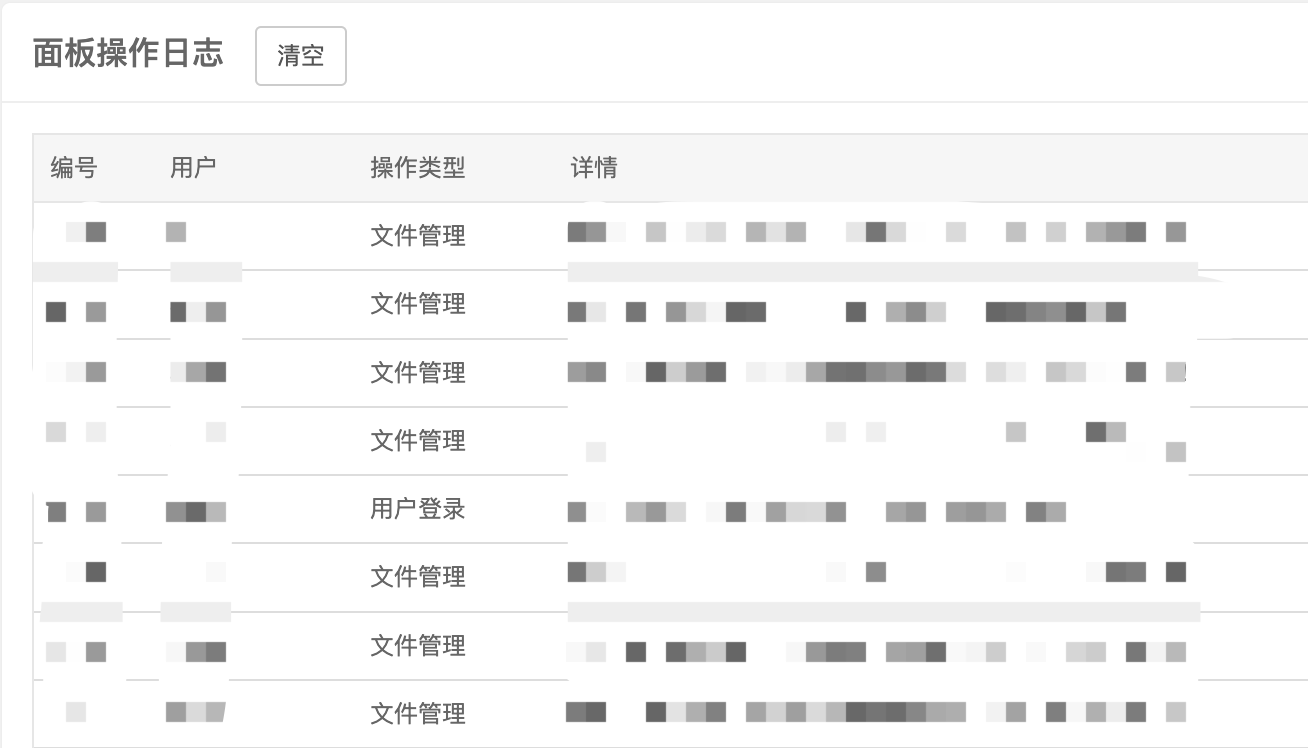Click the 详情 column header
Viewport: 1308px width, 748px height.
[x=594, y=168]
